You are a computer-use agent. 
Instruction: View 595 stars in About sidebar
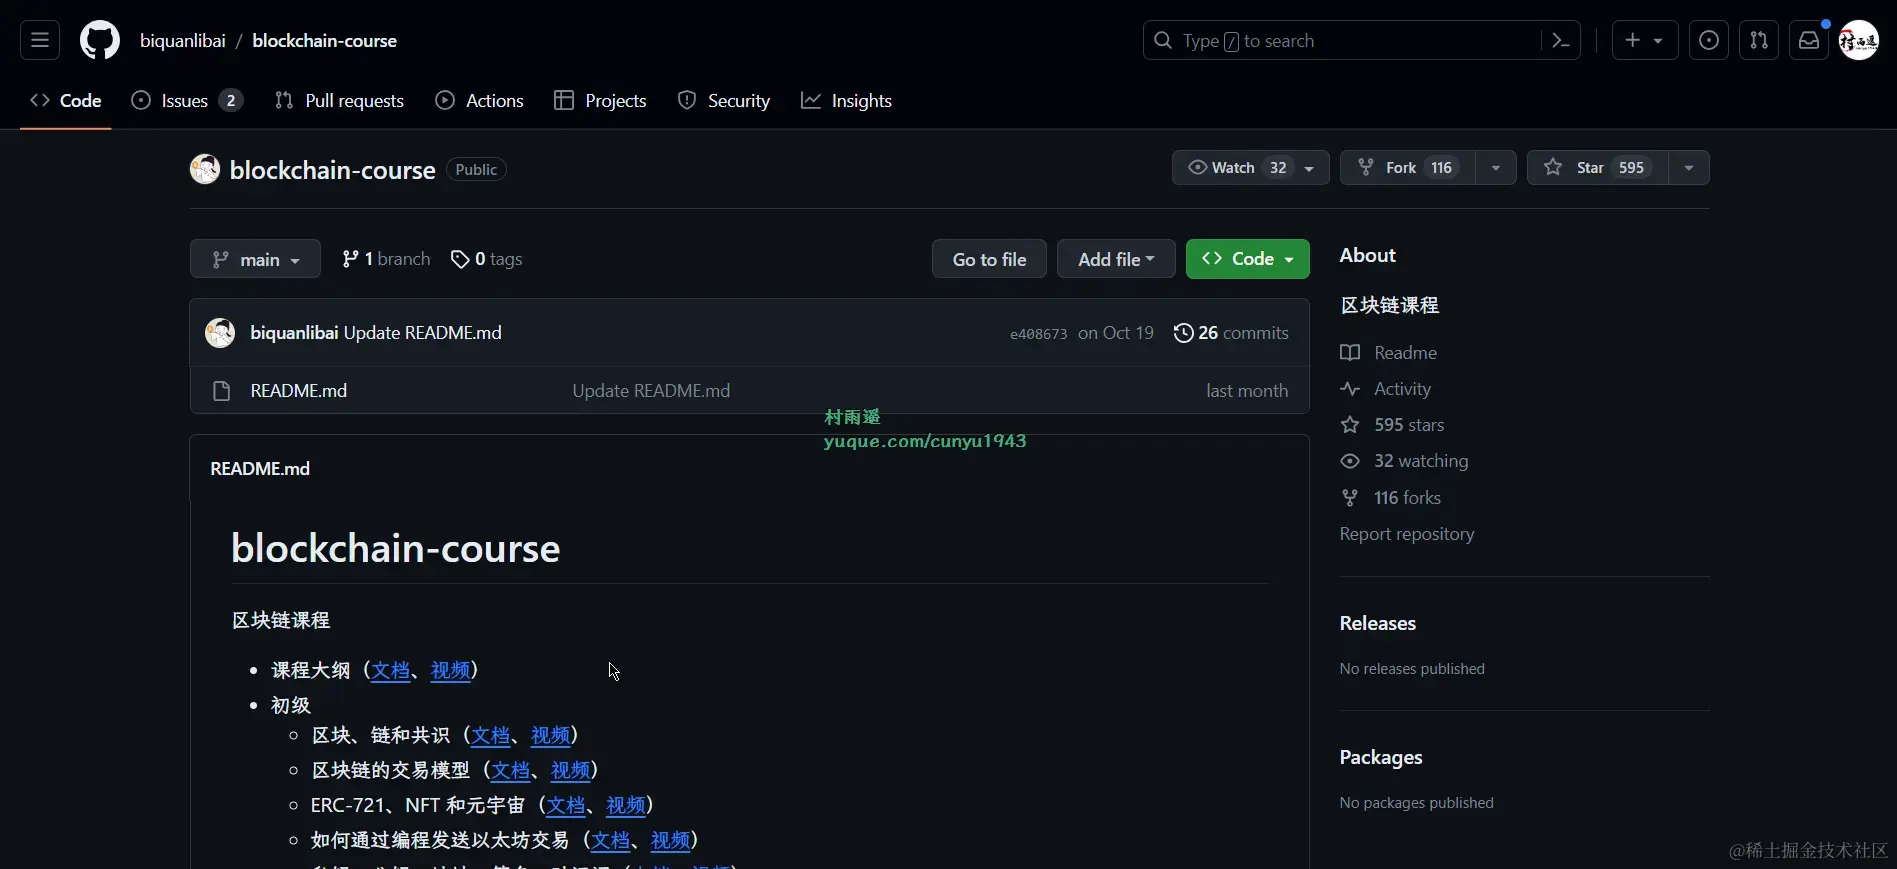[1392, 425]
